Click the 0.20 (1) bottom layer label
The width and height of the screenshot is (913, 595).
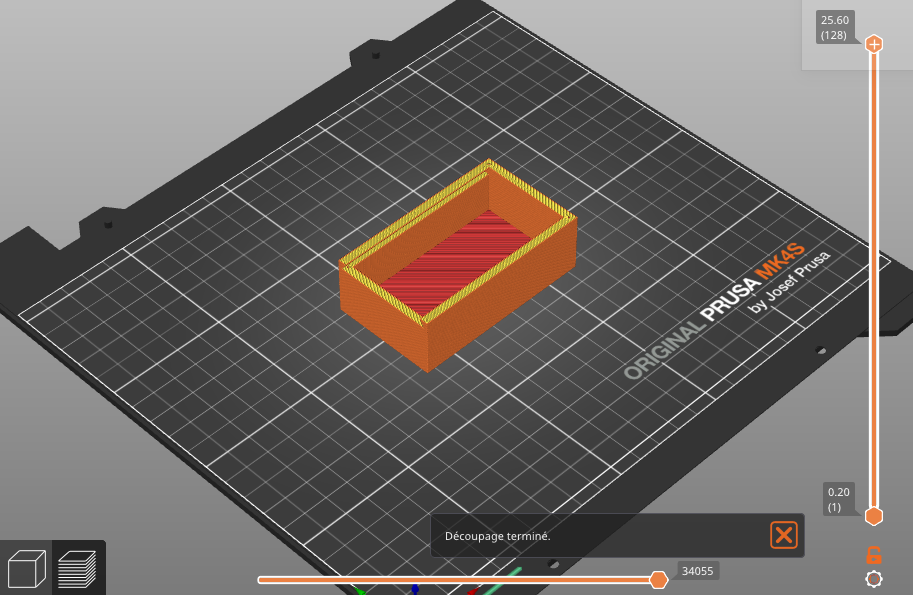[838, 499]
